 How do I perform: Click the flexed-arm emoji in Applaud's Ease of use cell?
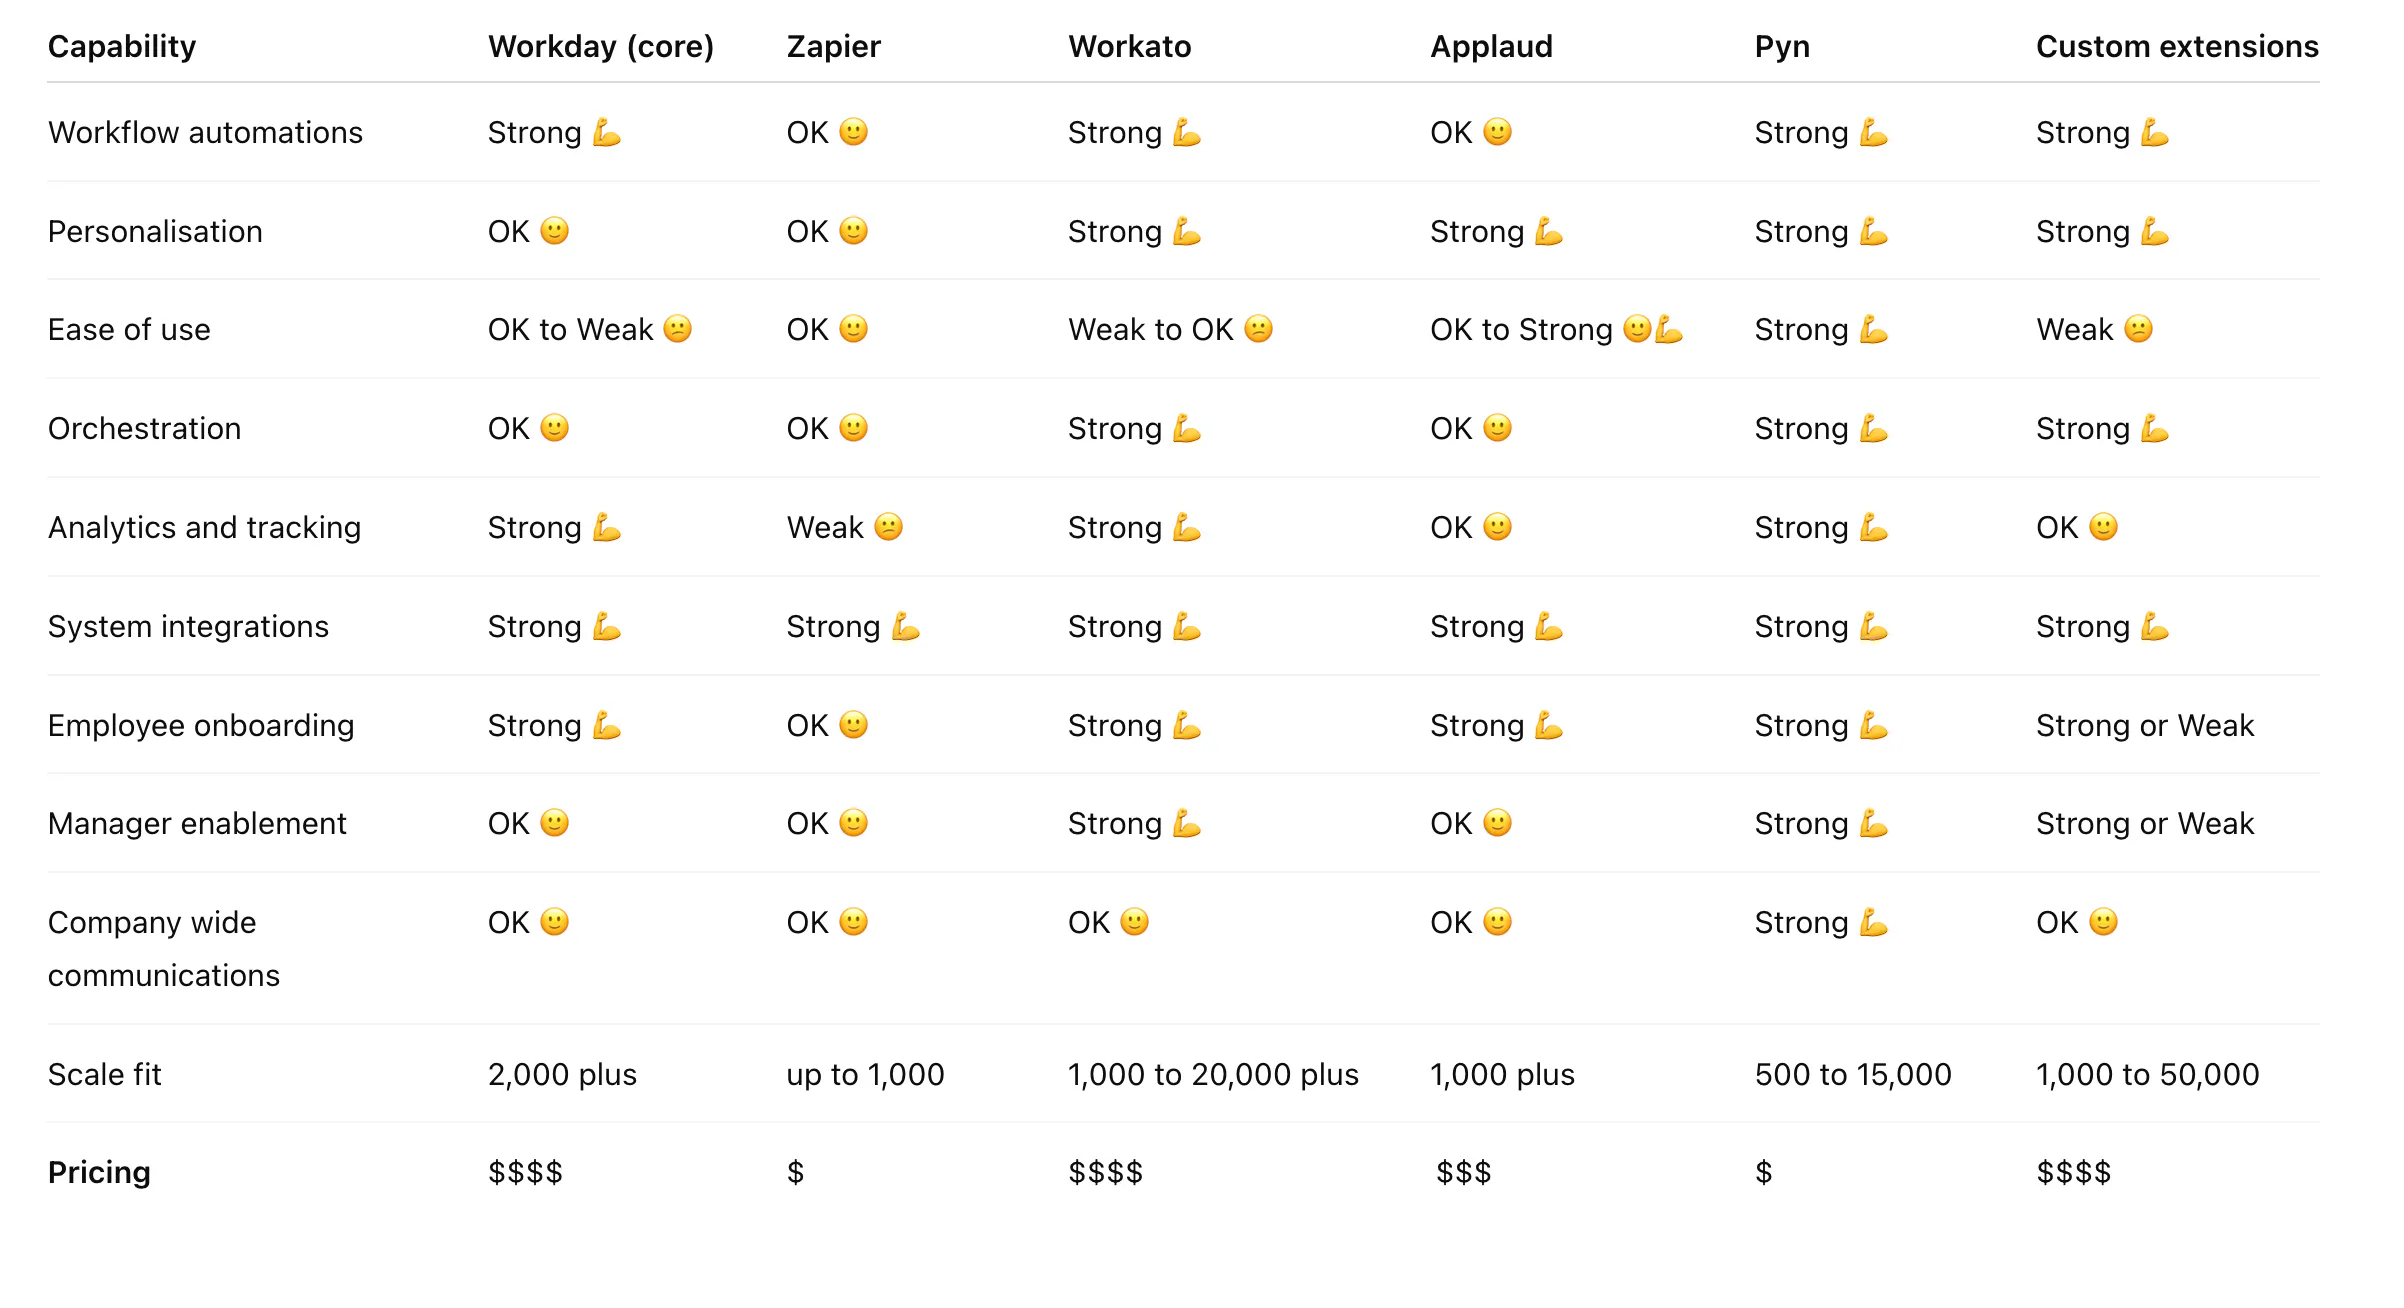(1669, 329)
